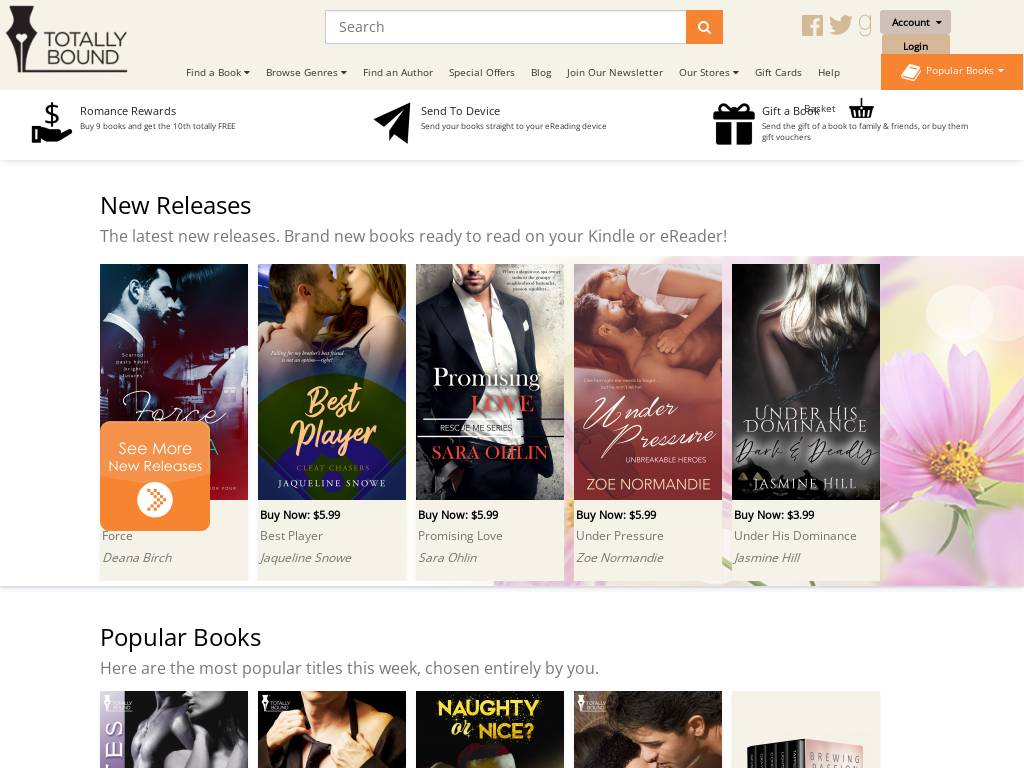Open the Goodreads icon
The image size is (1024, 768).
point(865,25)
